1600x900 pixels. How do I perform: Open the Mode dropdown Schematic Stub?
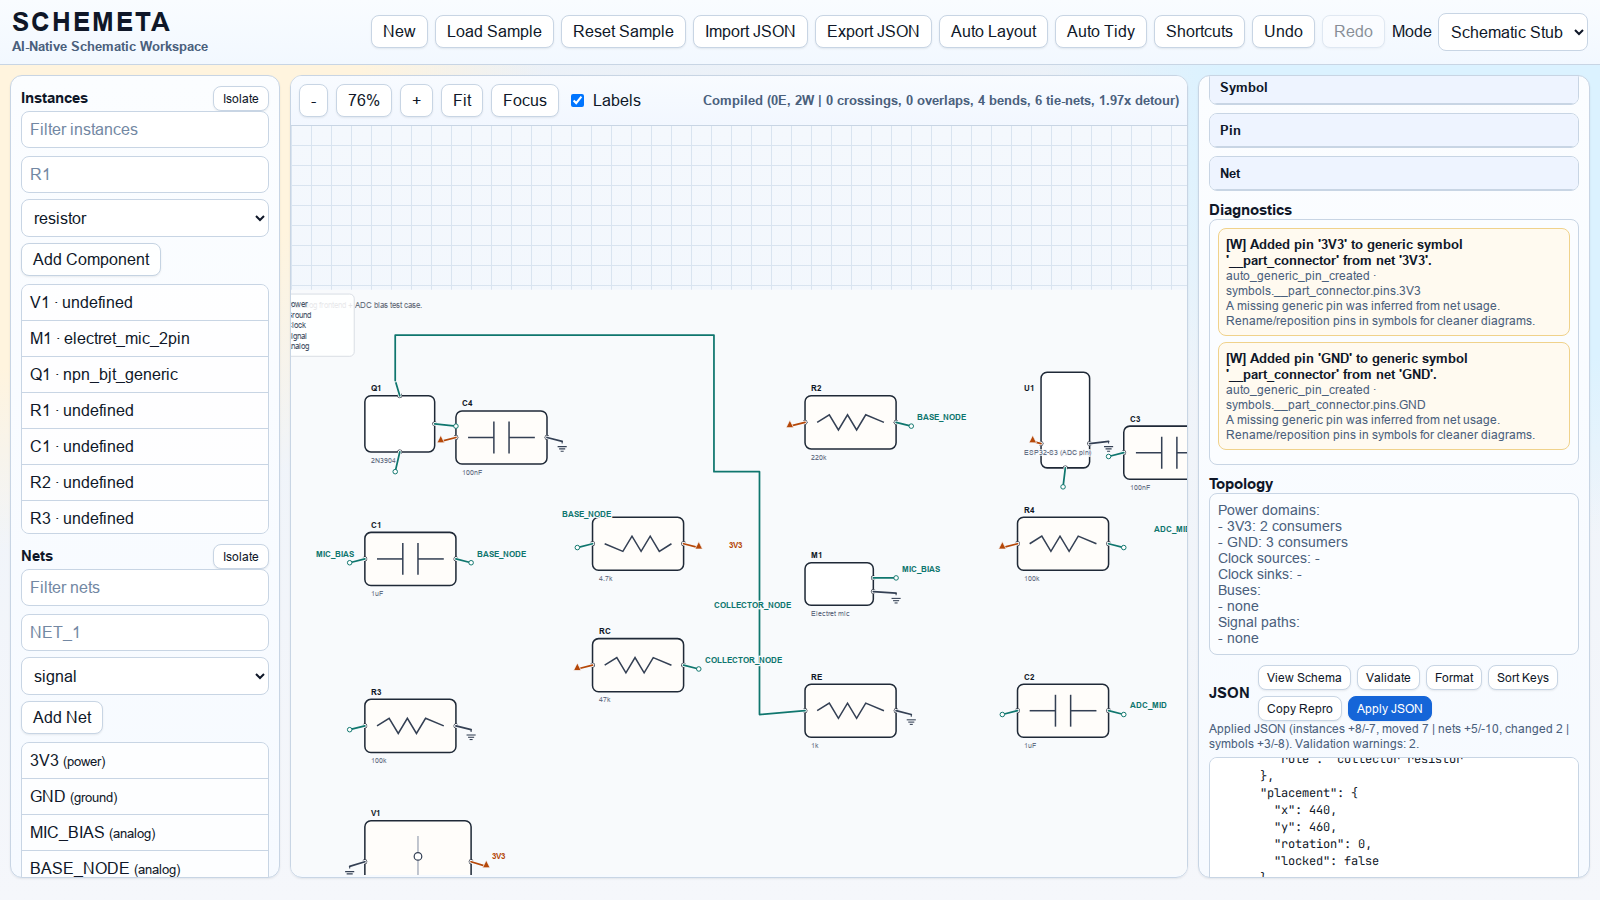[x=1512, y=32]
